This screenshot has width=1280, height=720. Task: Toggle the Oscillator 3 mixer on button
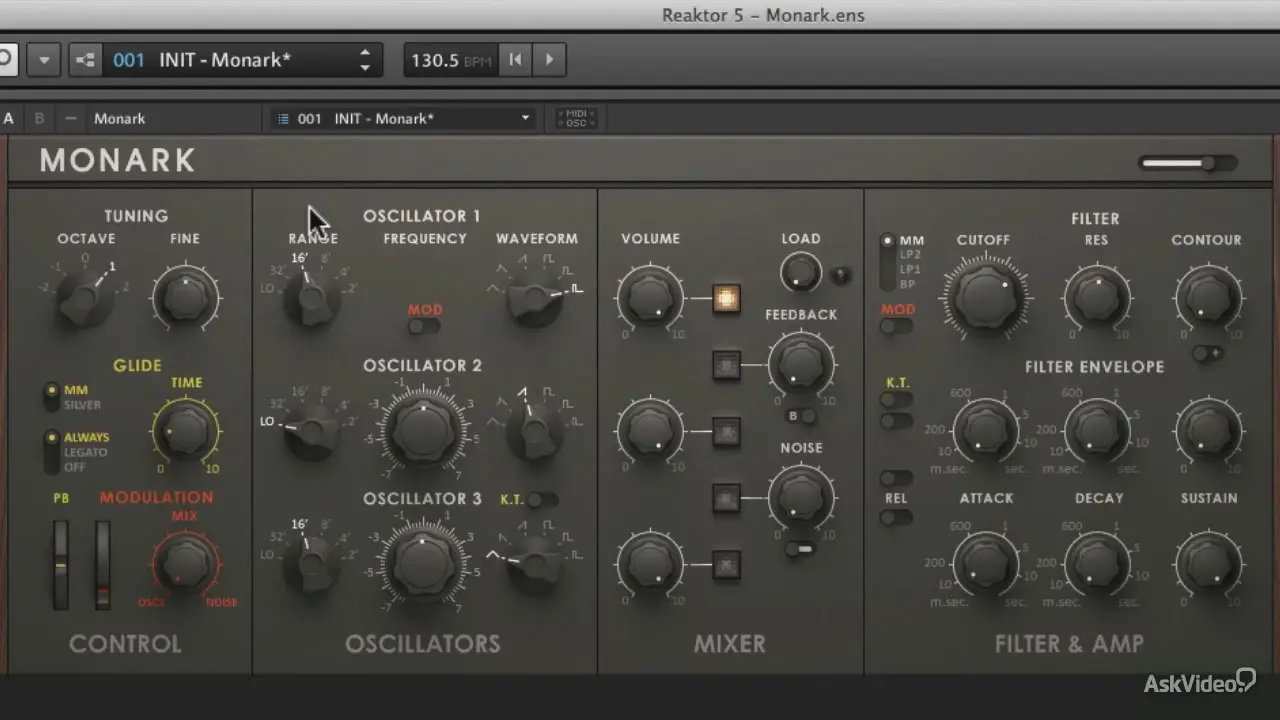click(x=727, y=565)
